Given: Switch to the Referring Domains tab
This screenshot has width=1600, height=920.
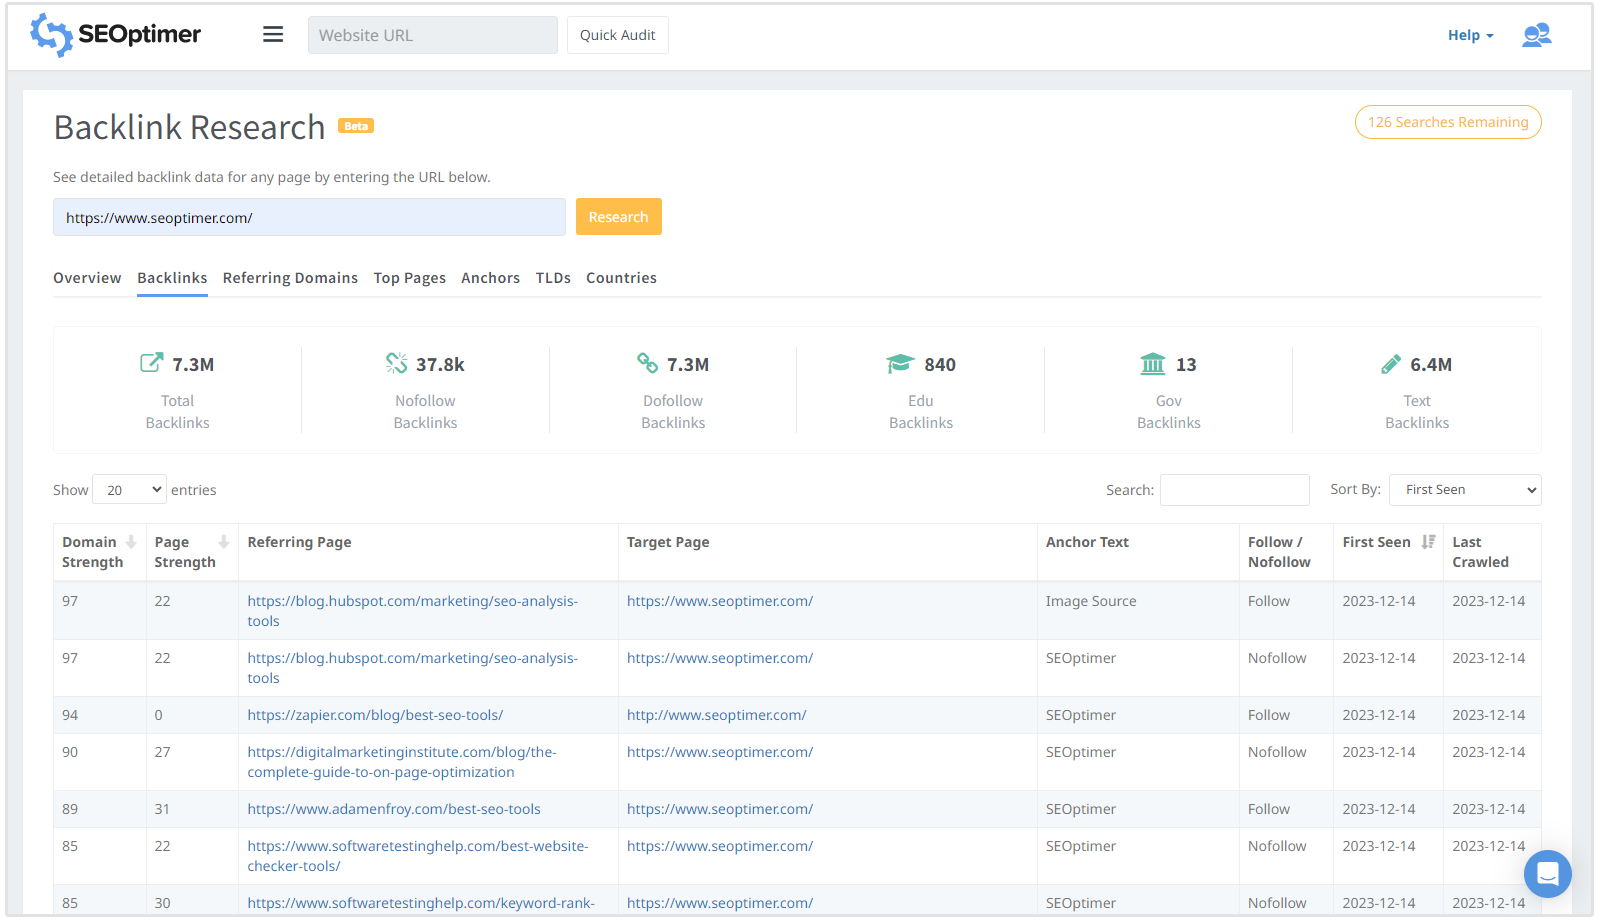Looking at the screenshot, I should point(290,278).
